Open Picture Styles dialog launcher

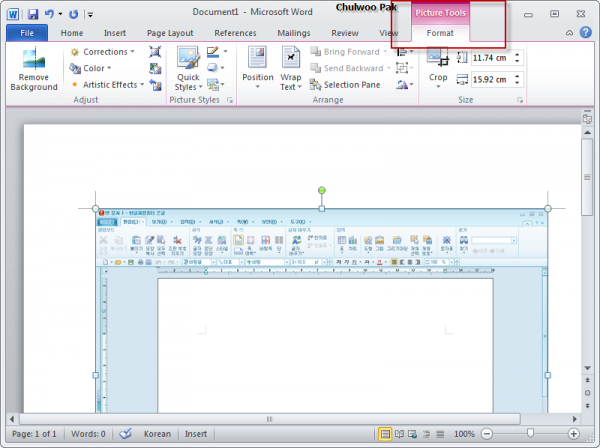[230, 100]
